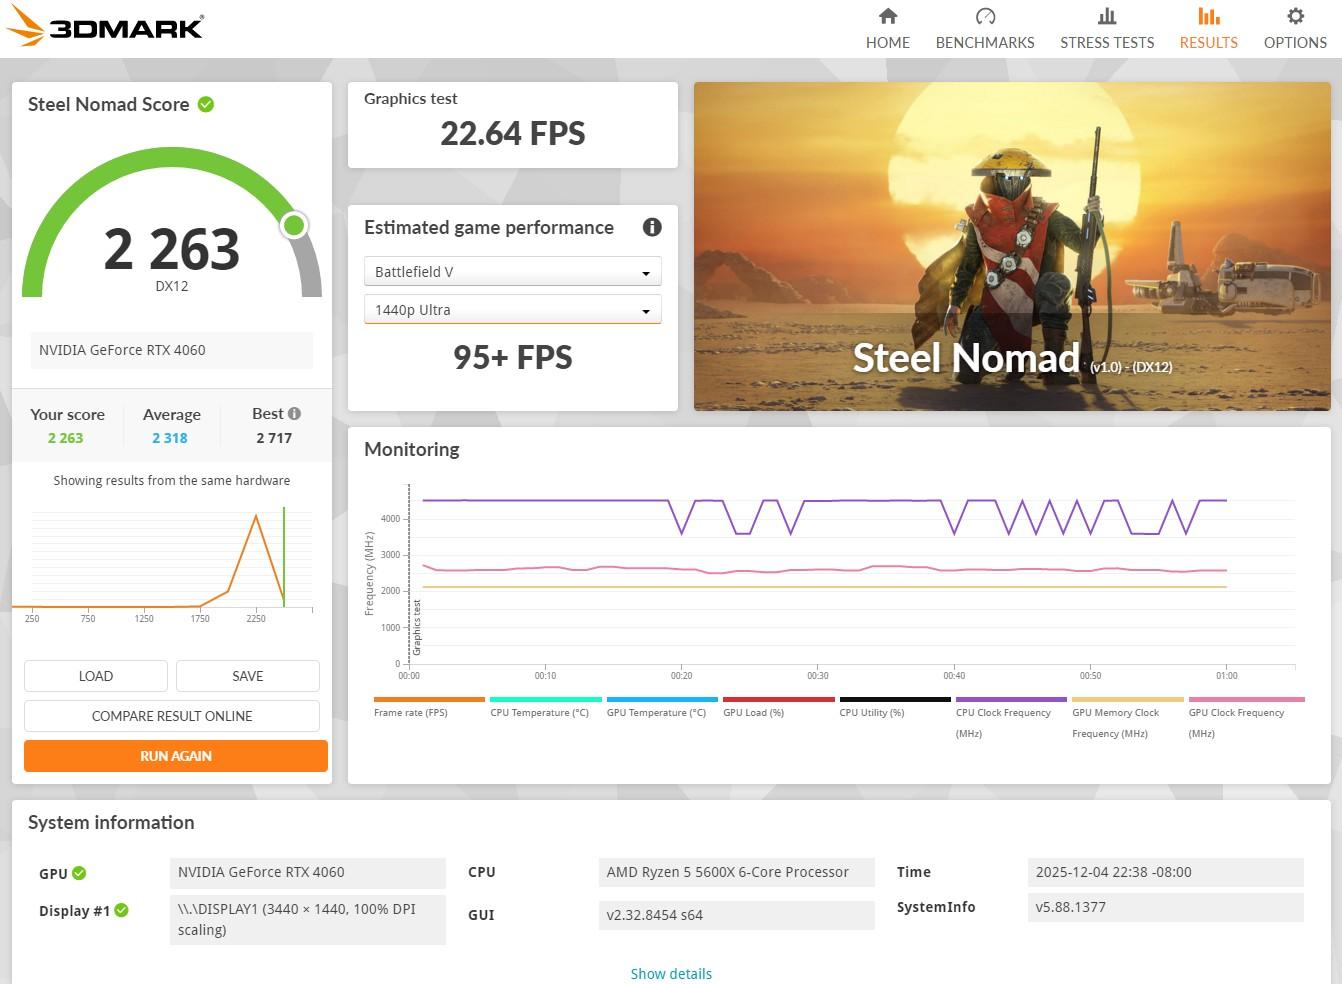Image resolution: width=1342 pixels, height=984 pixels.
Task: Click the RUN AGAIN button
Action: coord(176,756)
